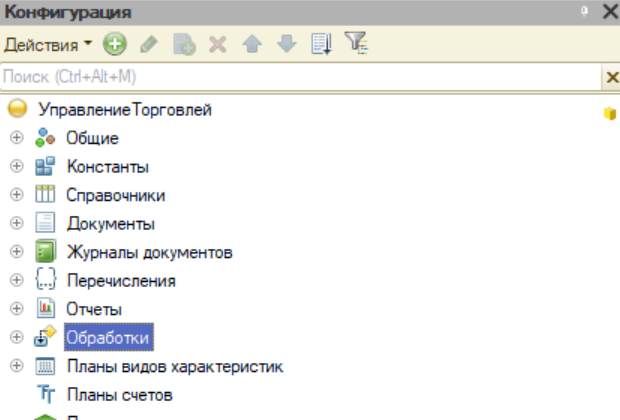Click the Планы видов характеристик icon
The height and width of the screenshot is (420, 620).
(45, 366)
